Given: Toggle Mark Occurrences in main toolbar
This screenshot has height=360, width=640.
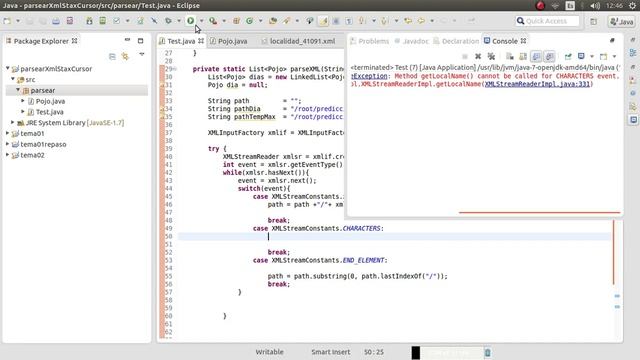Looking at the screenshot, I should point(323,21).
